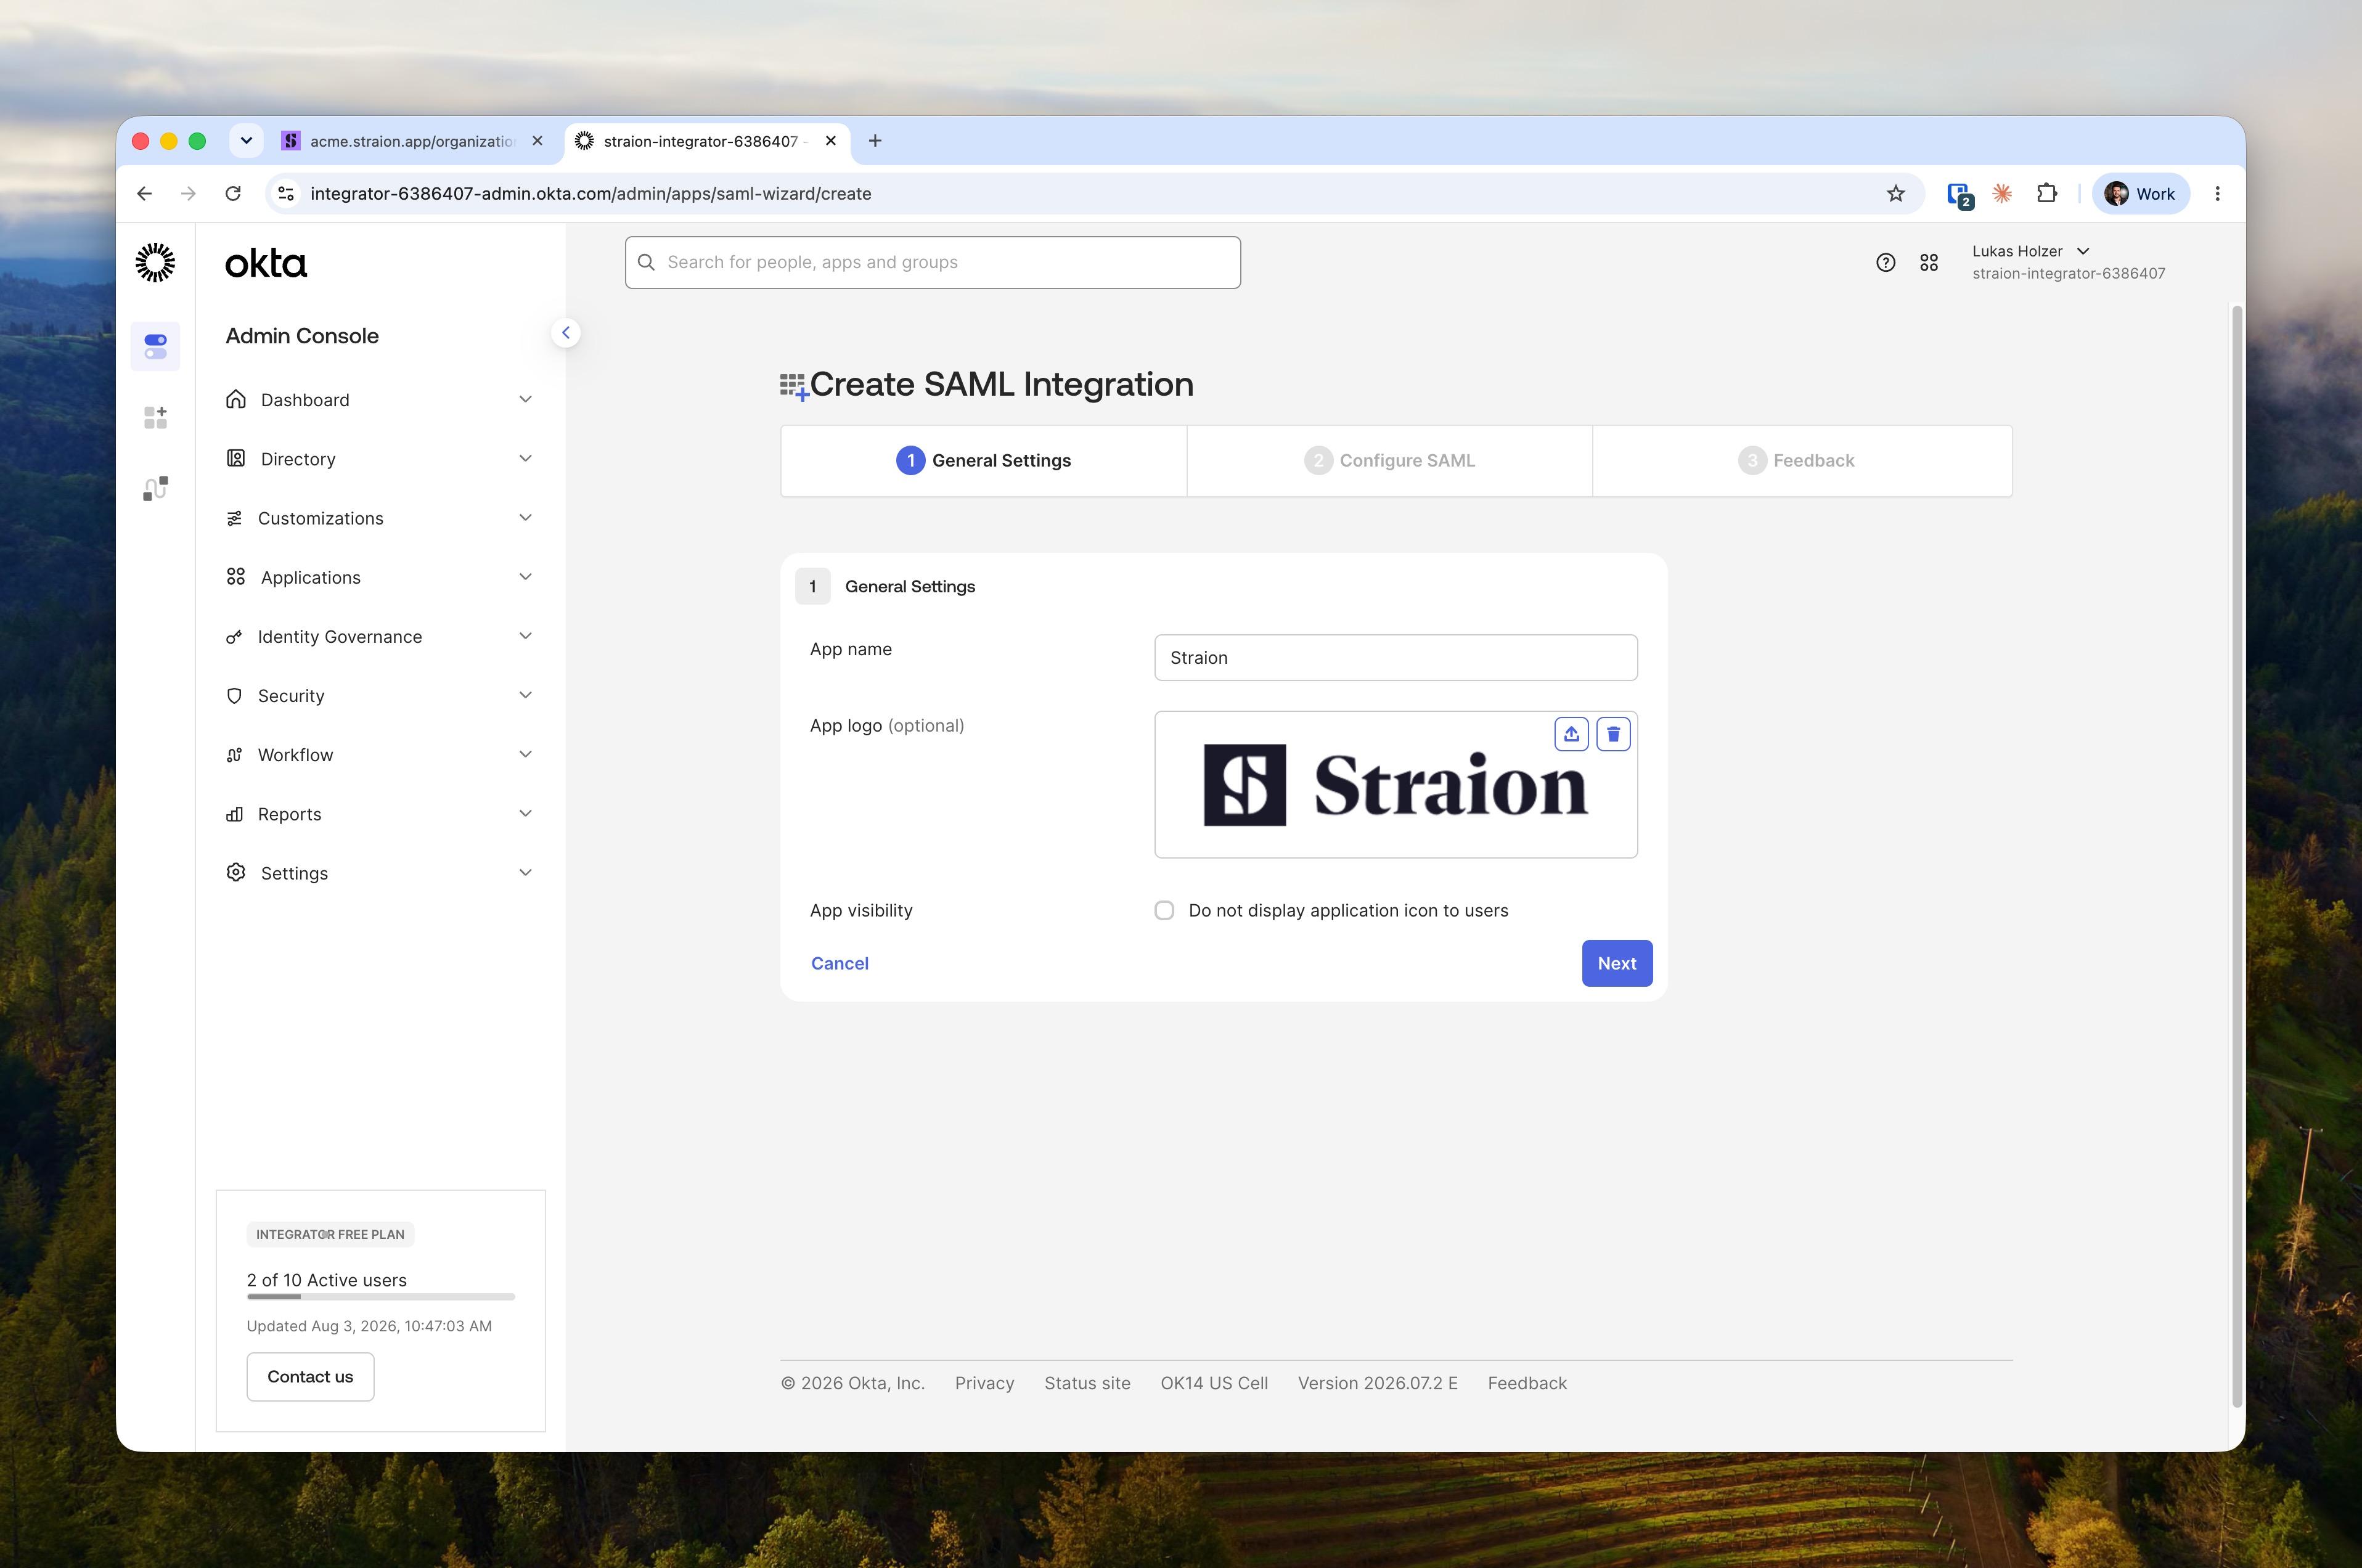Click the Applications four-circles icon in sidebar
2362x1568 pixels.
236,577
